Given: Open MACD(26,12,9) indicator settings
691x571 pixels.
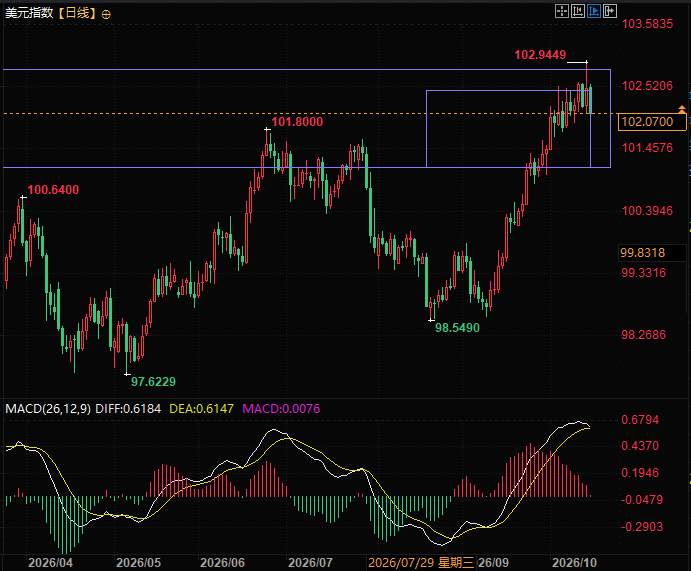Looking at the screenshot, I should click(x=48, y=409).
